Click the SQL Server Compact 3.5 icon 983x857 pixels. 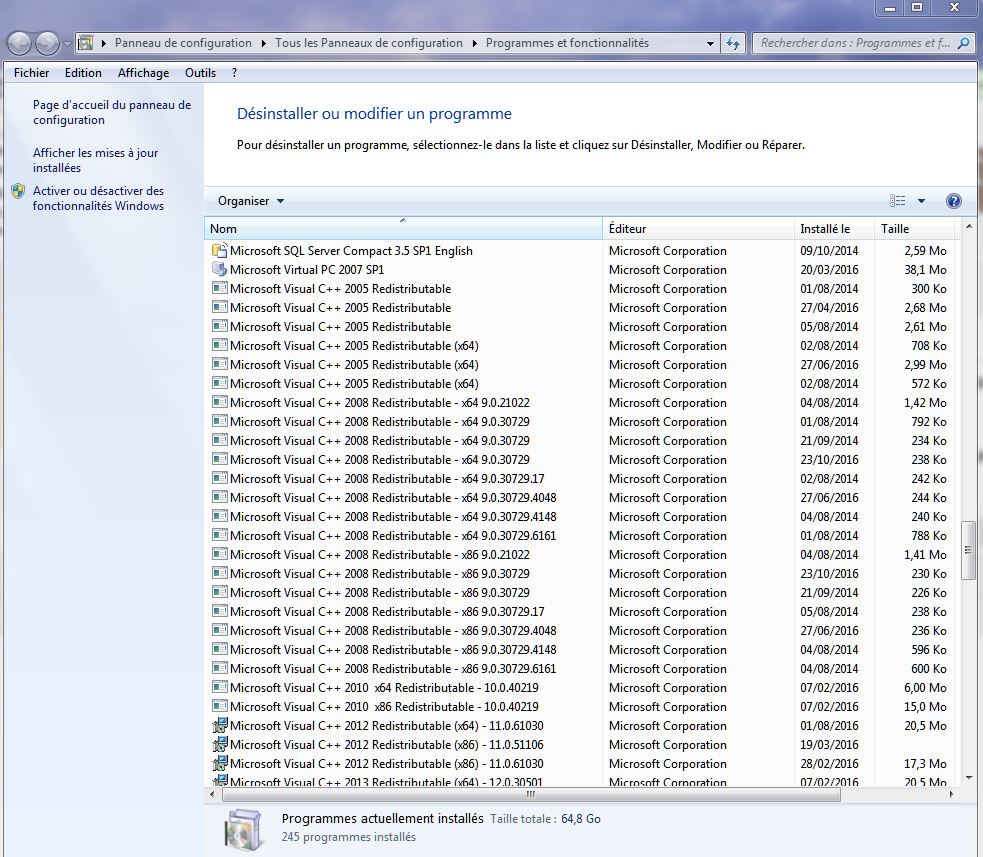click(220, 251)
